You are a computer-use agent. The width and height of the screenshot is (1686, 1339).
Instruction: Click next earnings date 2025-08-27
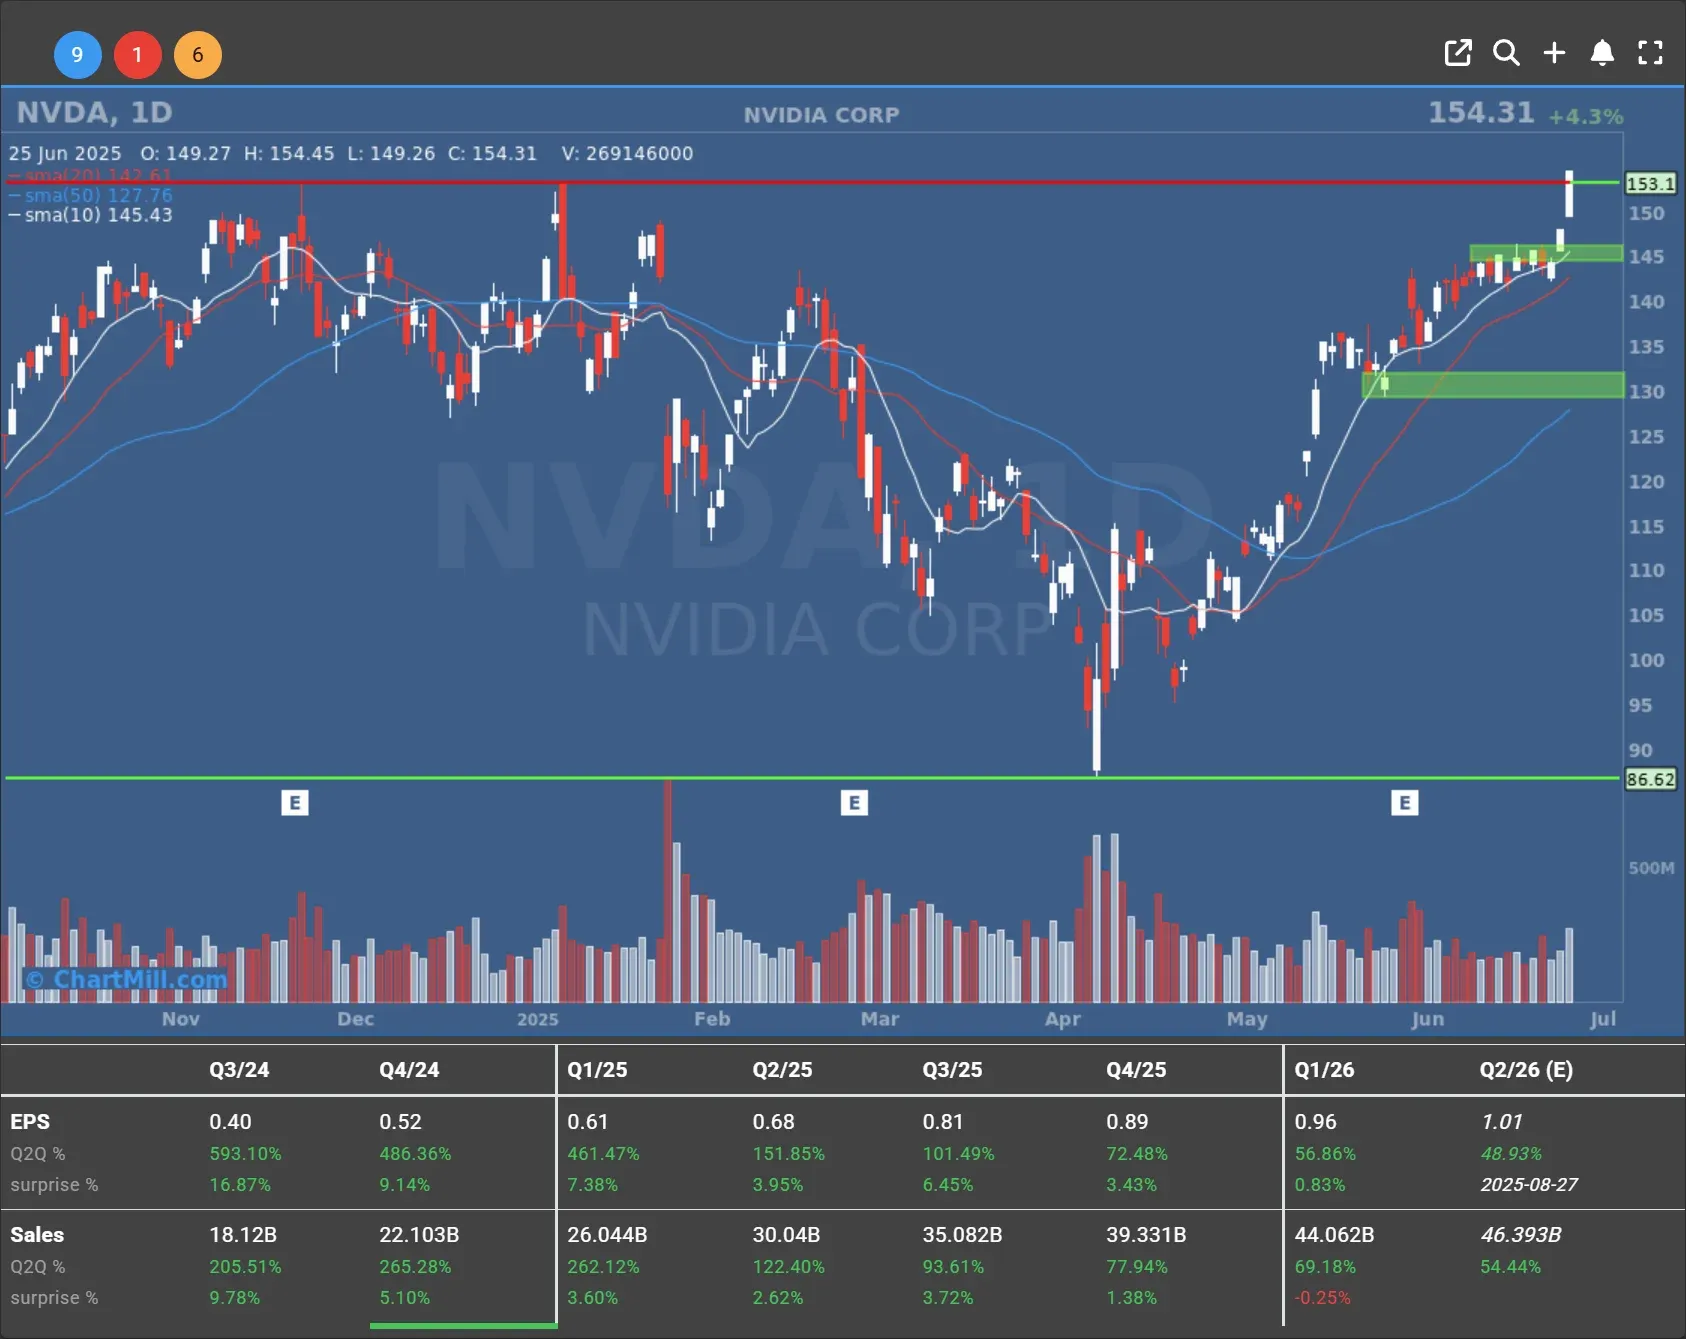pyautogui.click(x=1529, y=1185)
